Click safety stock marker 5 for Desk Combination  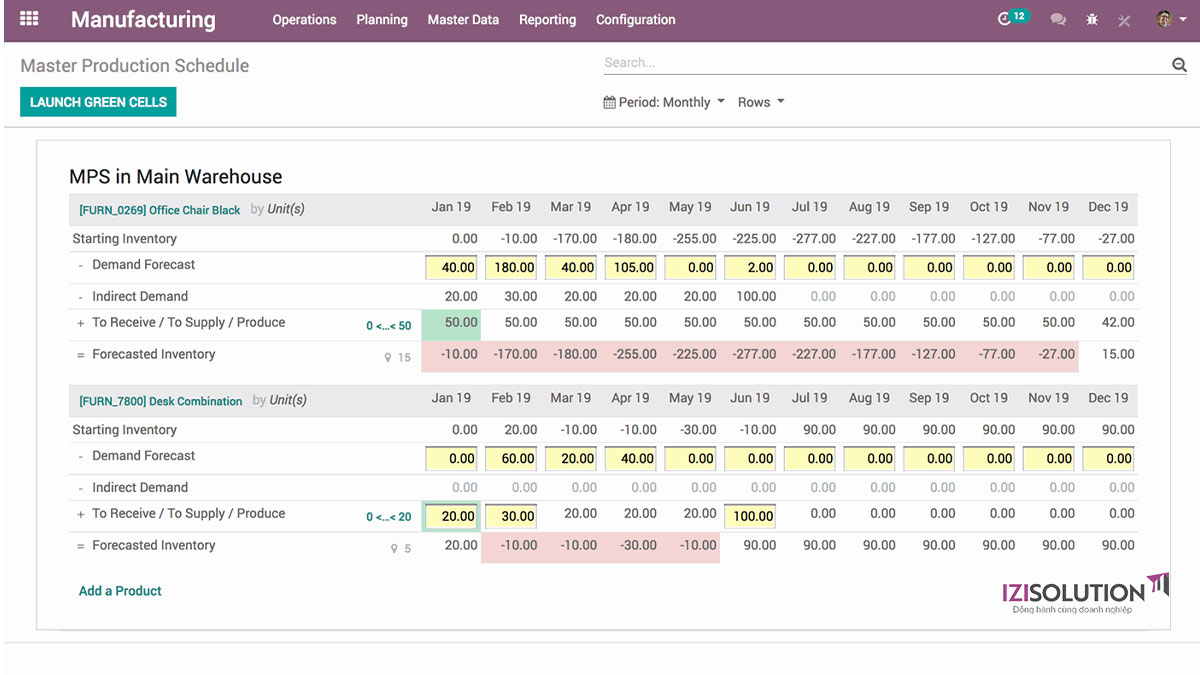click(401, 548)
